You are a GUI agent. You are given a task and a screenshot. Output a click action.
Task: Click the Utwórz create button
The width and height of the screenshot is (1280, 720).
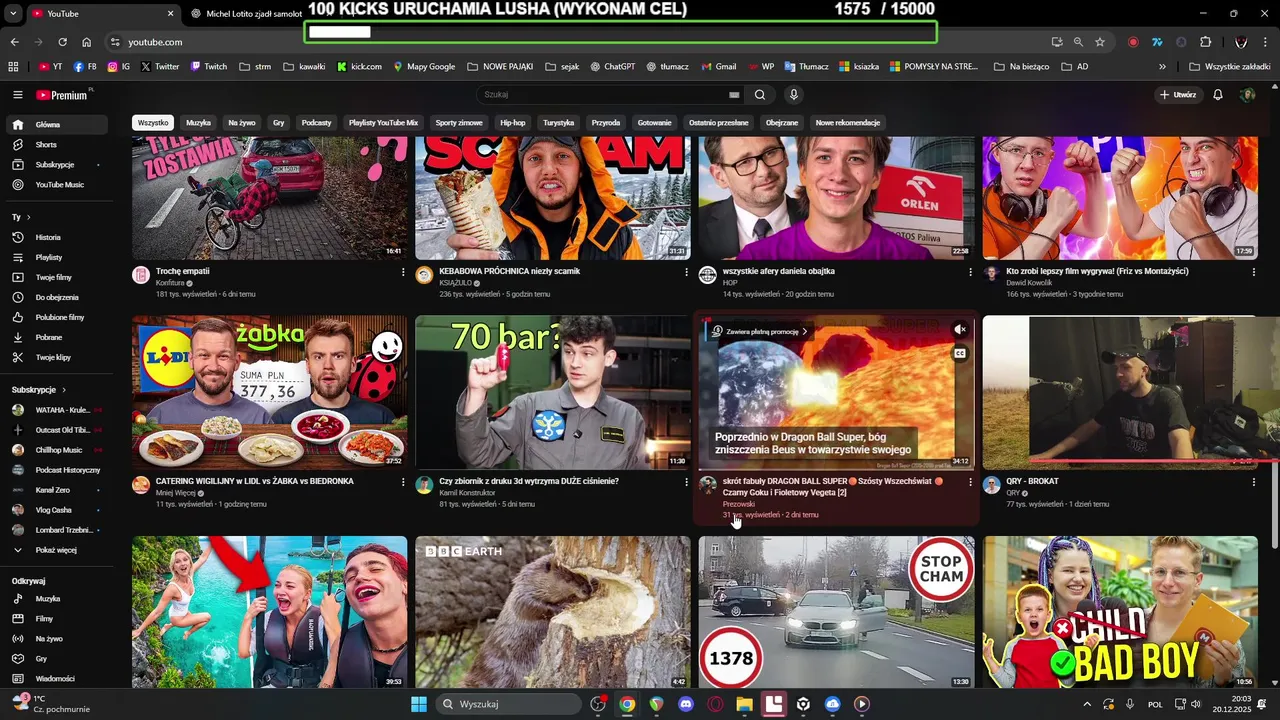click(1178, 95)
